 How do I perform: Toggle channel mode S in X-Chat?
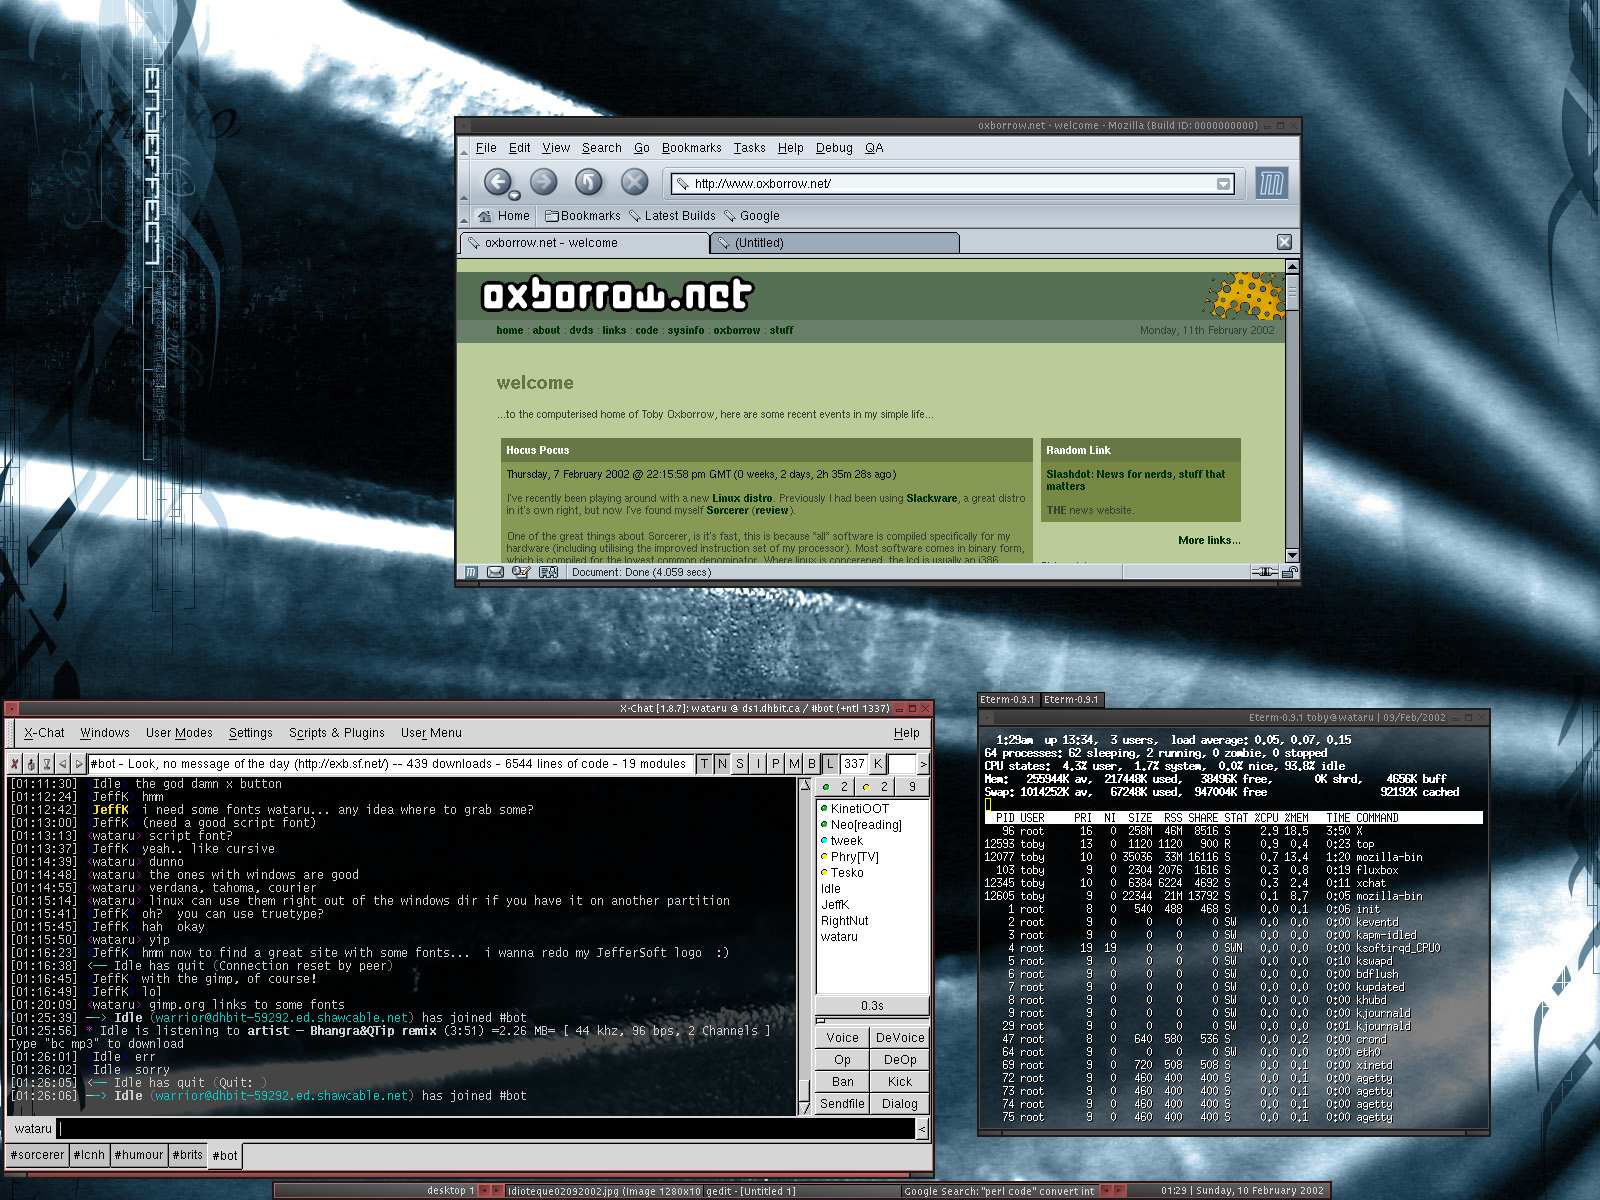coord(740,764)
